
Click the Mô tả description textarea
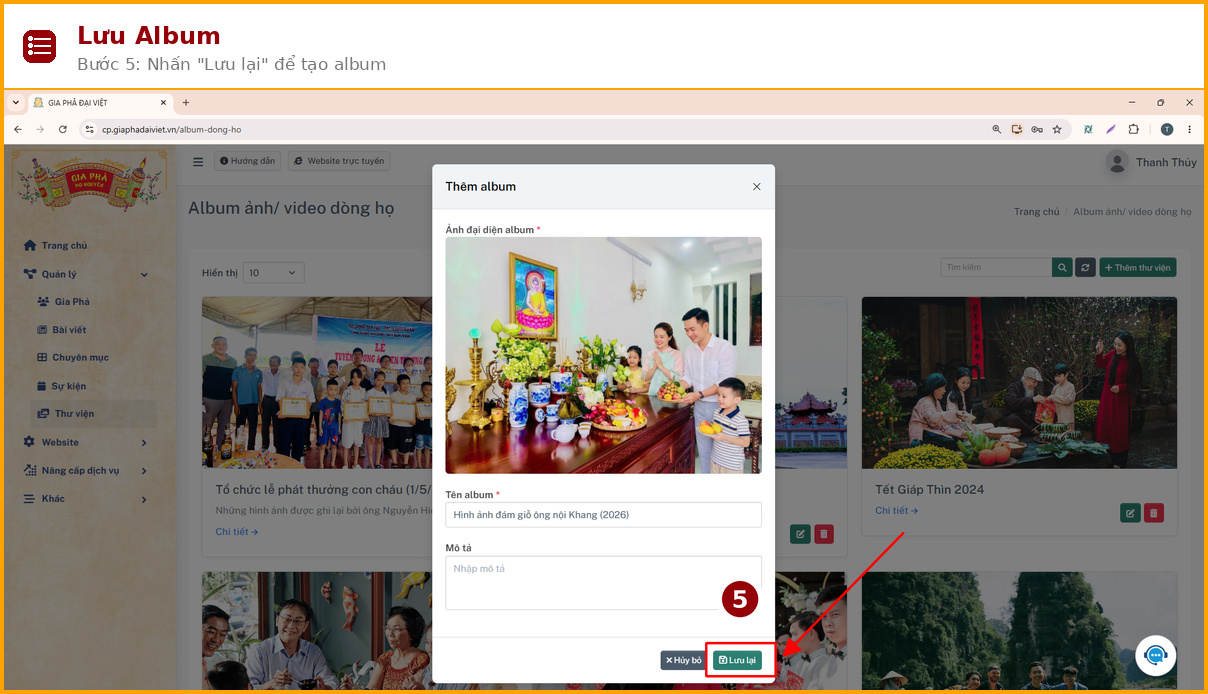[x=603, y=582]
